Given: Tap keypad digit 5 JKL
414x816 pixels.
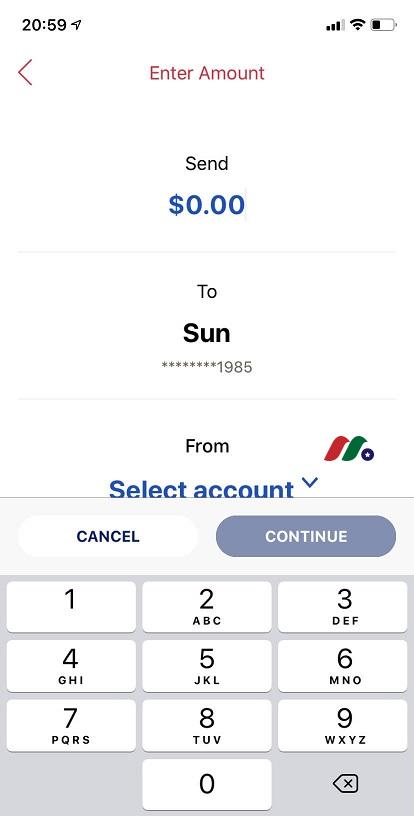Looking at the screenshot, I should coord(206,666).
